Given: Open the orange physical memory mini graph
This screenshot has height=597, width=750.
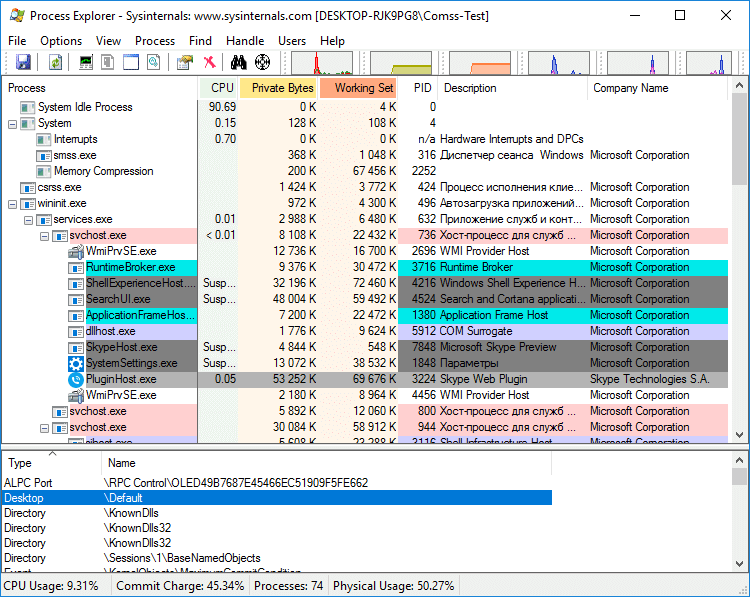Looking at the screenshot, I should [480, 63].
